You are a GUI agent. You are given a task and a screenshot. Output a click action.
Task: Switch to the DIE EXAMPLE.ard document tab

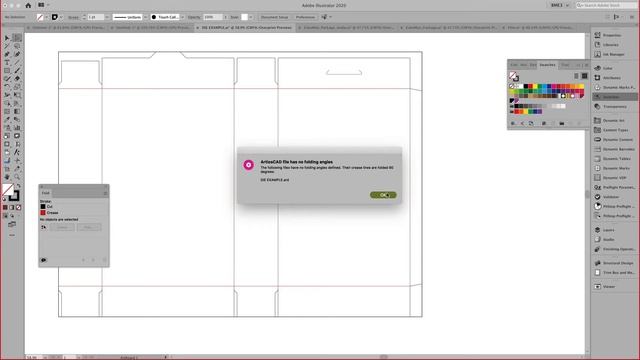(x=245, y=28)
